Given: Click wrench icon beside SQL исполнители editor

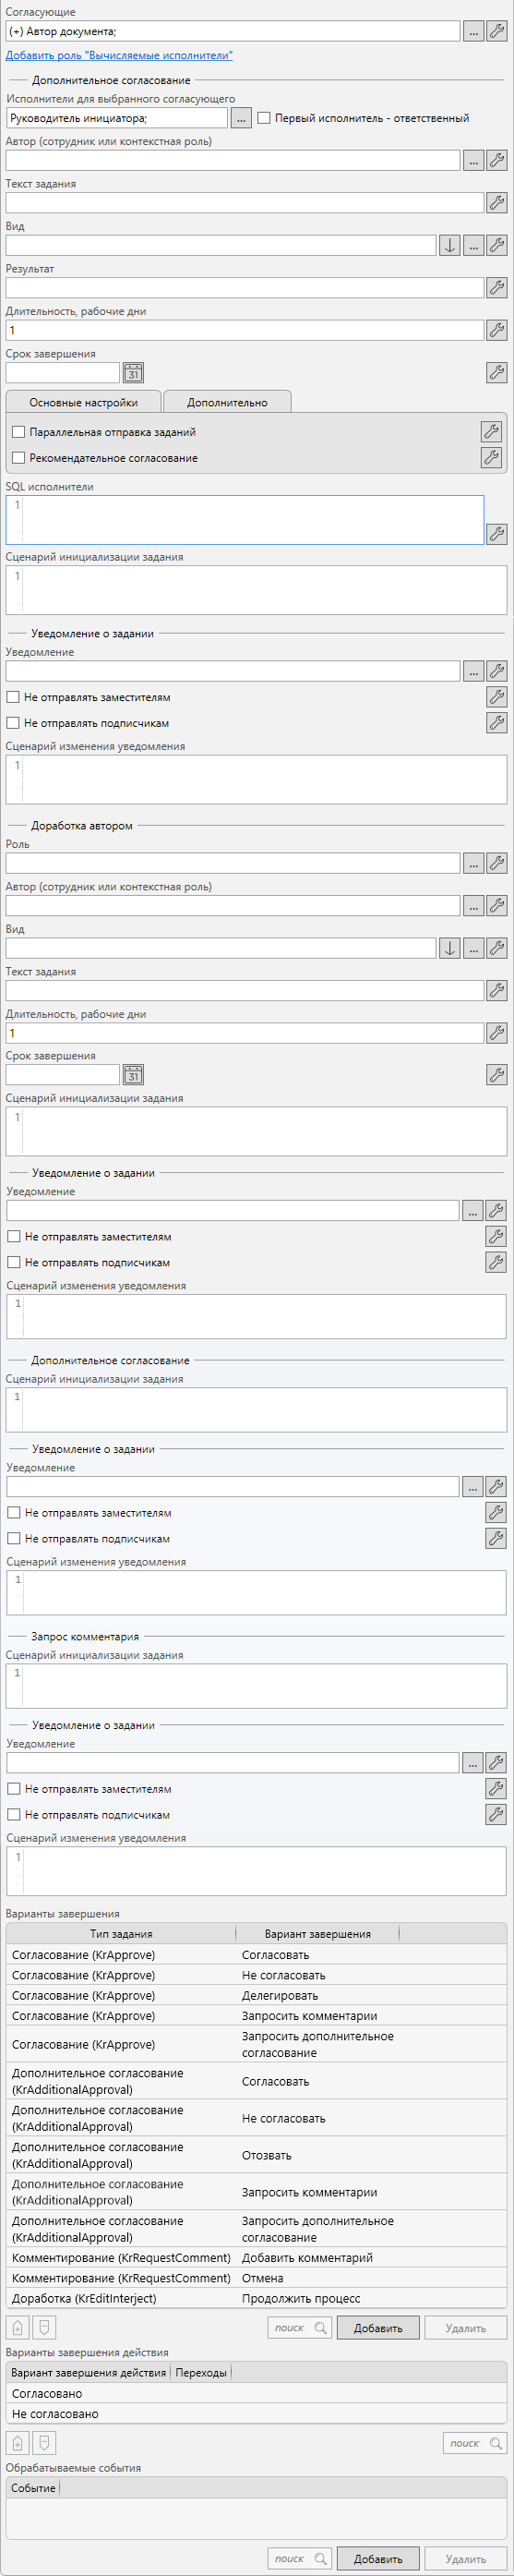Looking at the screenshot, I should point(496,534).
